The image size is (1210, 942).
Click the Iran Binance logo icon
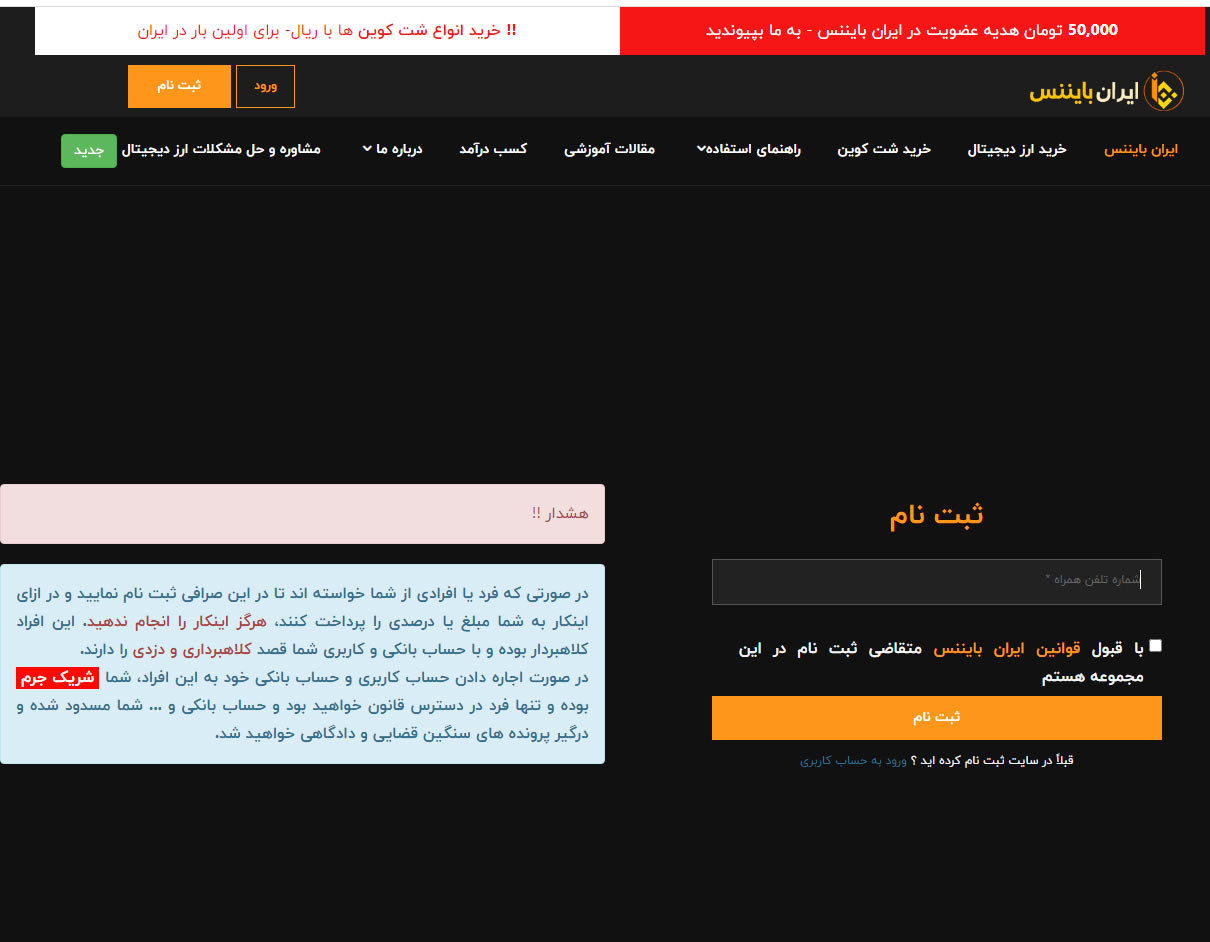point(1164,91)
